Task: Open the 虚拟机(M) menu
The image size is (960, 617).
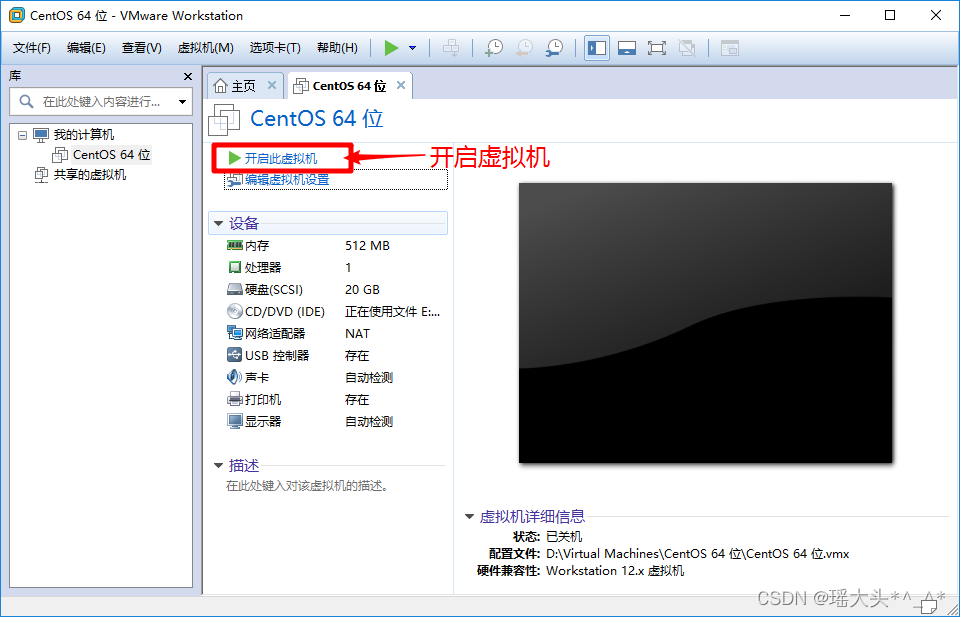Action: (x=205, y=47)
